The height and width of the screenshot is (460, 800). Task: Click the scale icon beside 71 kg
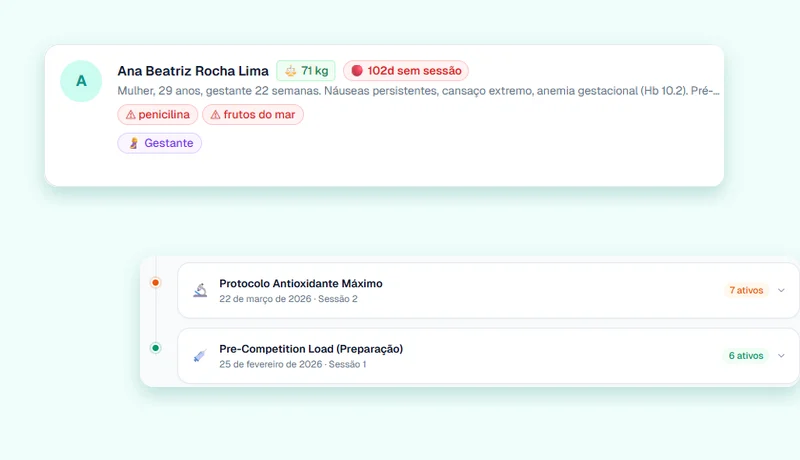[290, 71]
